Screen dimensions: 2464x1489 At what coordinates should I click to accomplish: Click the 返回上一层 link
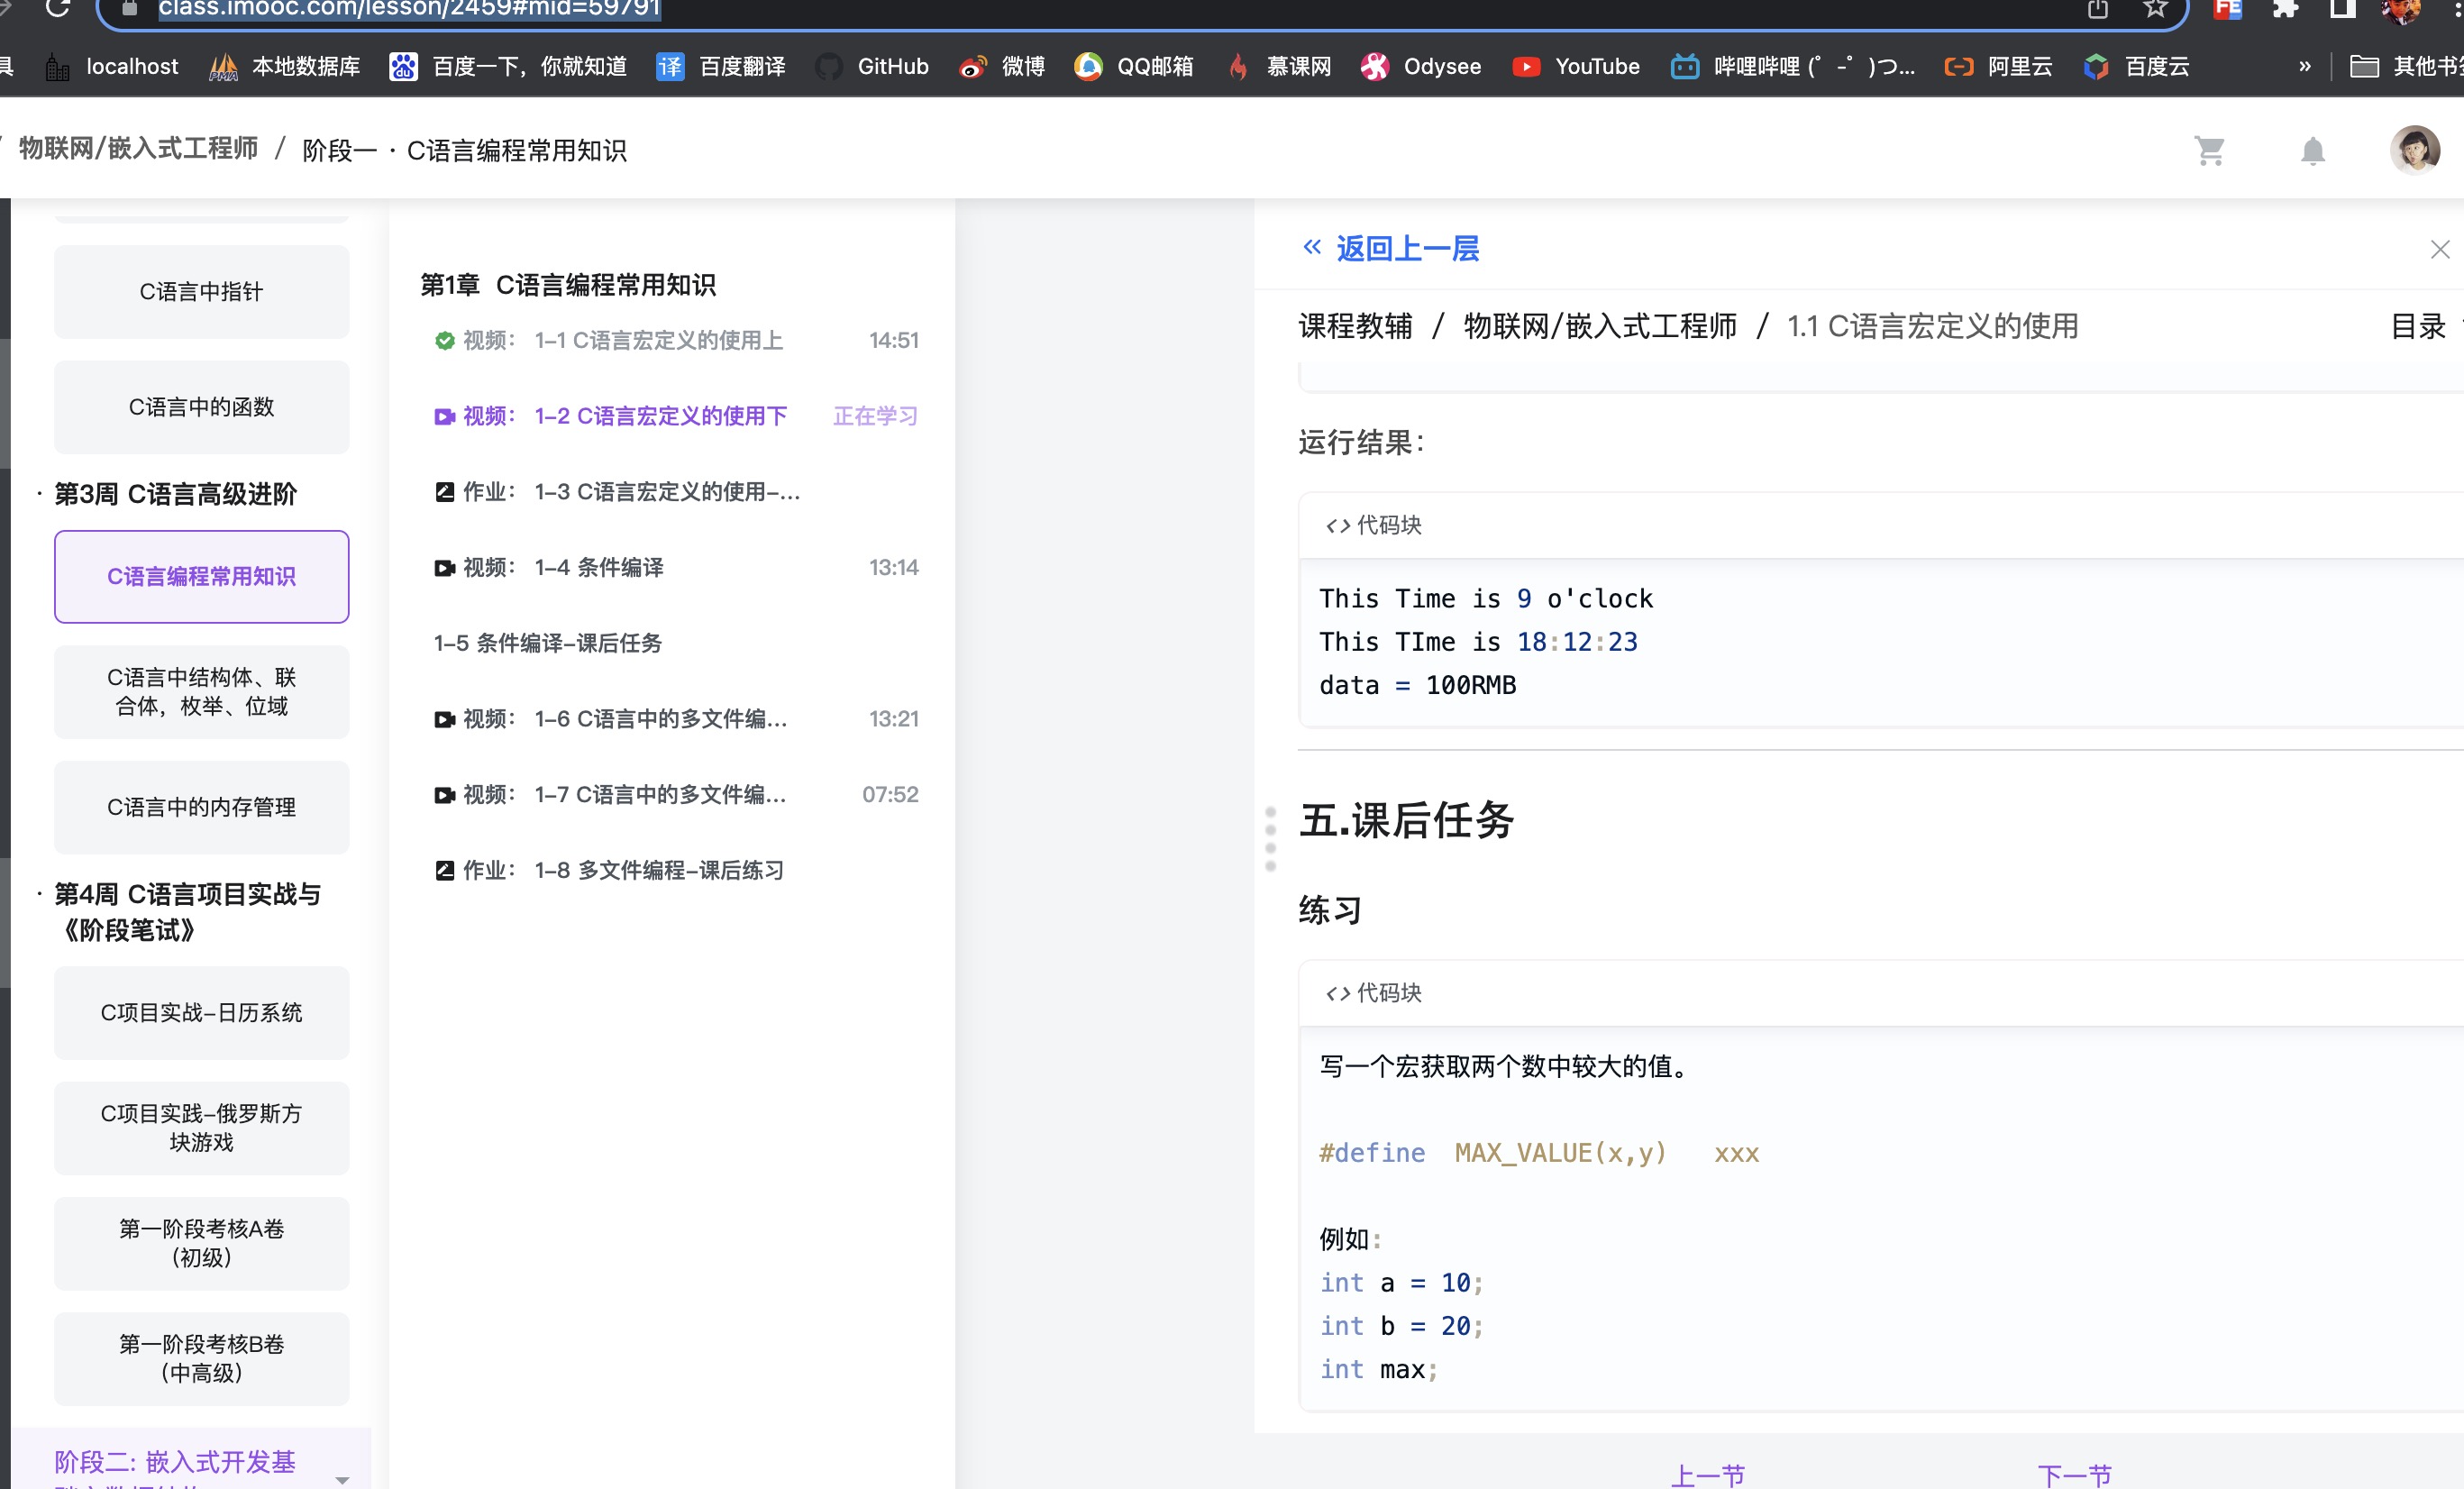[1405, 248]
